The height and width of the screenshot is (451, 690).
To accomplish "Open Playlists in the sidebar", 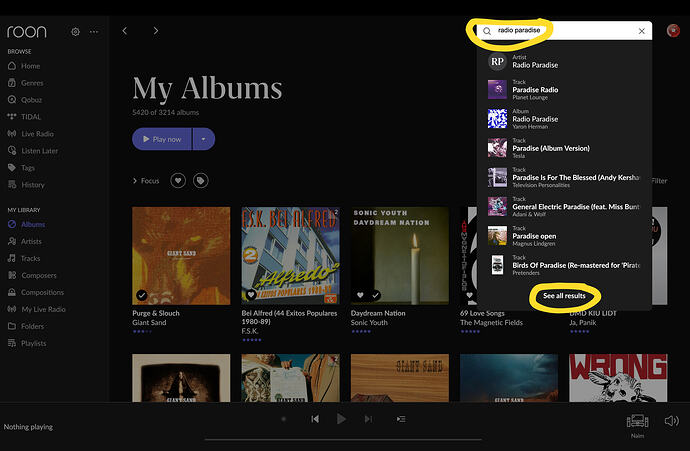I will point(27,343).
